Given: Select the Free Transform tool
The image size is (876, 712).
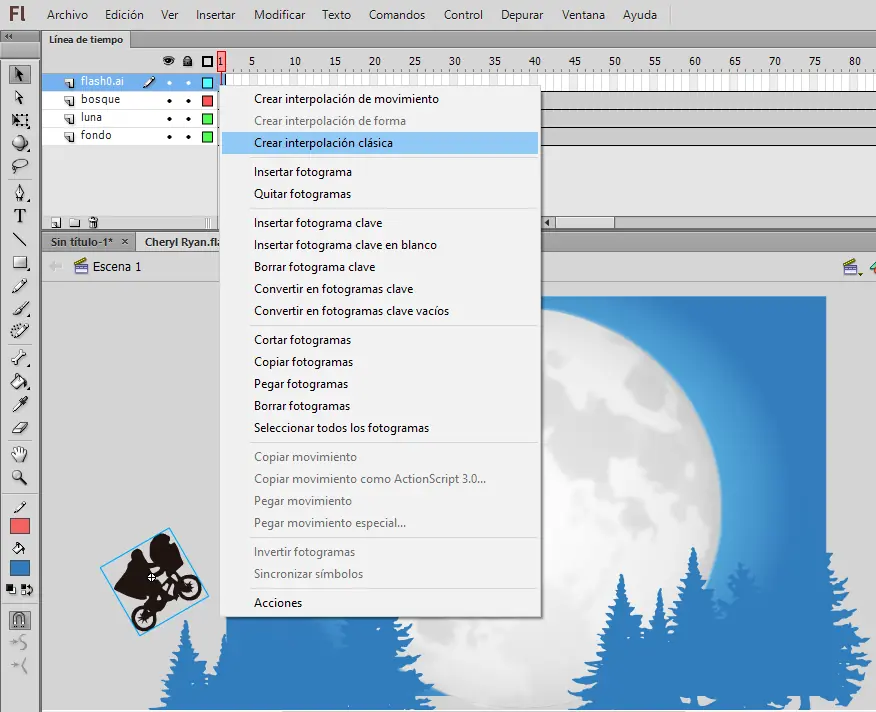Looking at the screenshot, I should pos(20,120).
